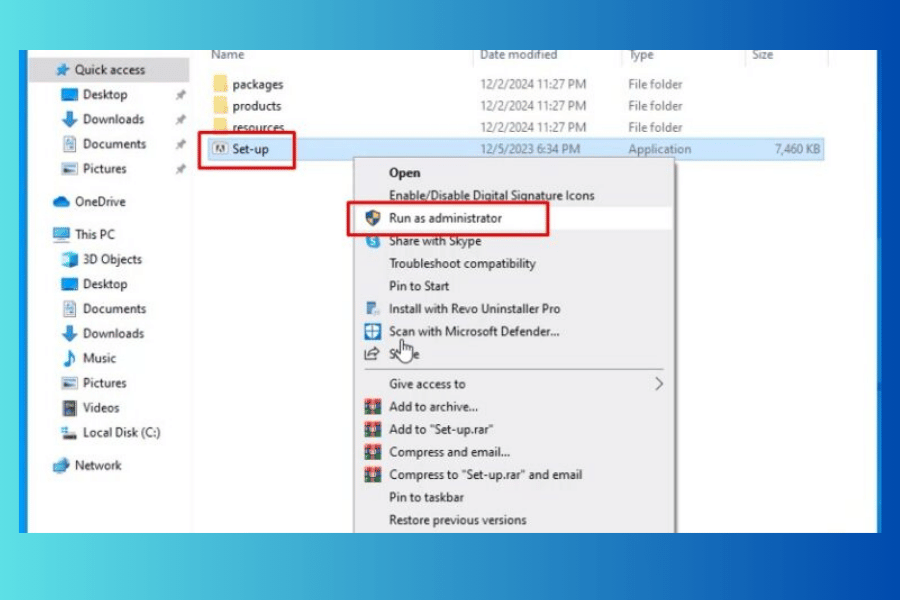900x600 pixels.
Task: Open the packages folder
Action: click(257, 85)
